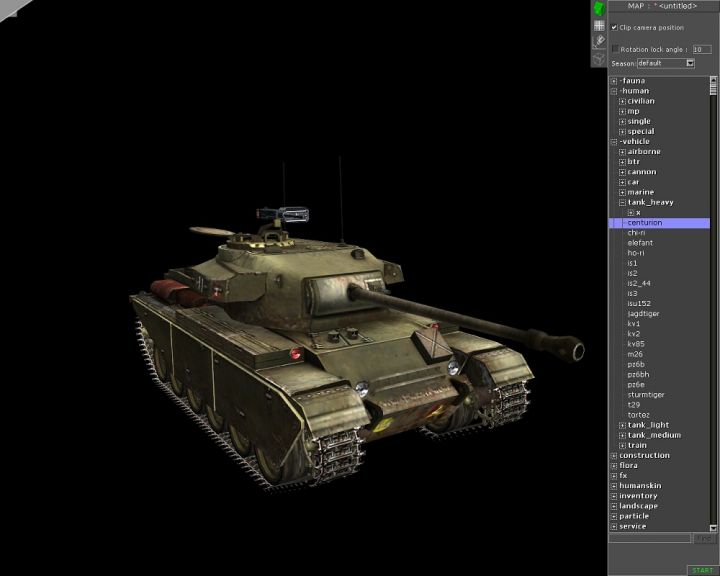Expand the tank_light tree node
Viewport: 720px width, 576px height.
pos(622,425)
